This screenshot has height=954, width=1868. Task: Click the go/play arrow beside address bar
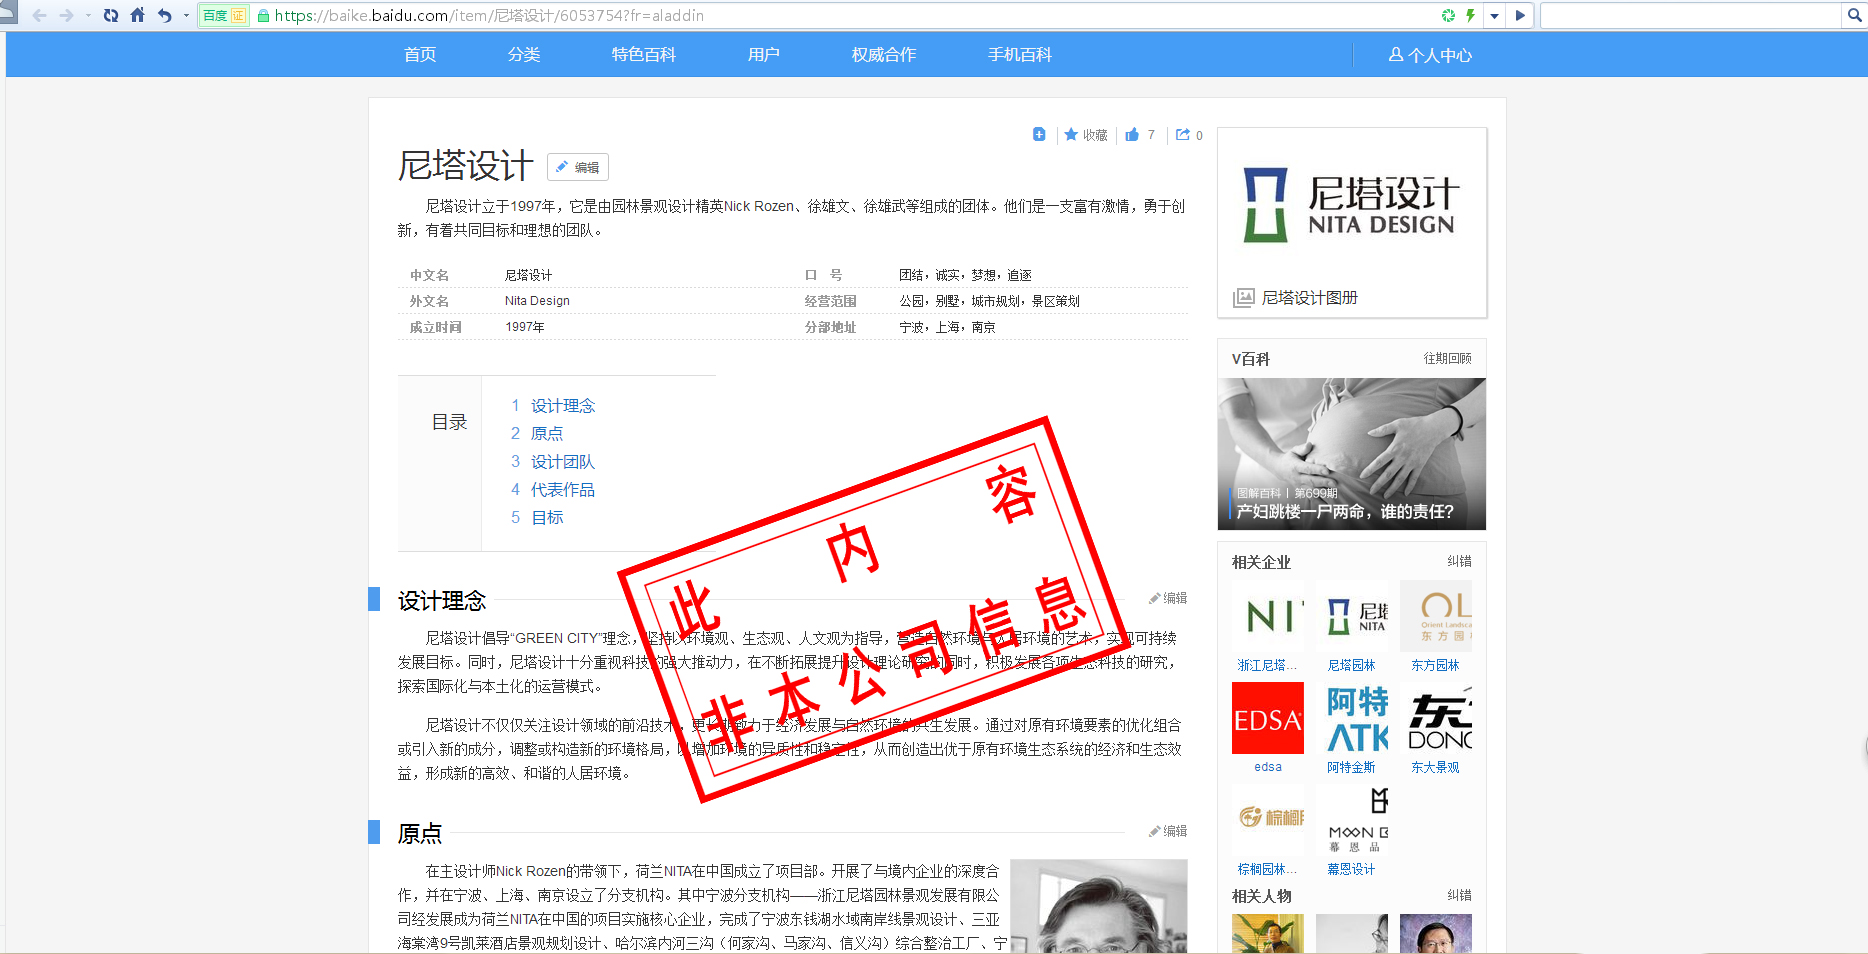point(1520,15)
